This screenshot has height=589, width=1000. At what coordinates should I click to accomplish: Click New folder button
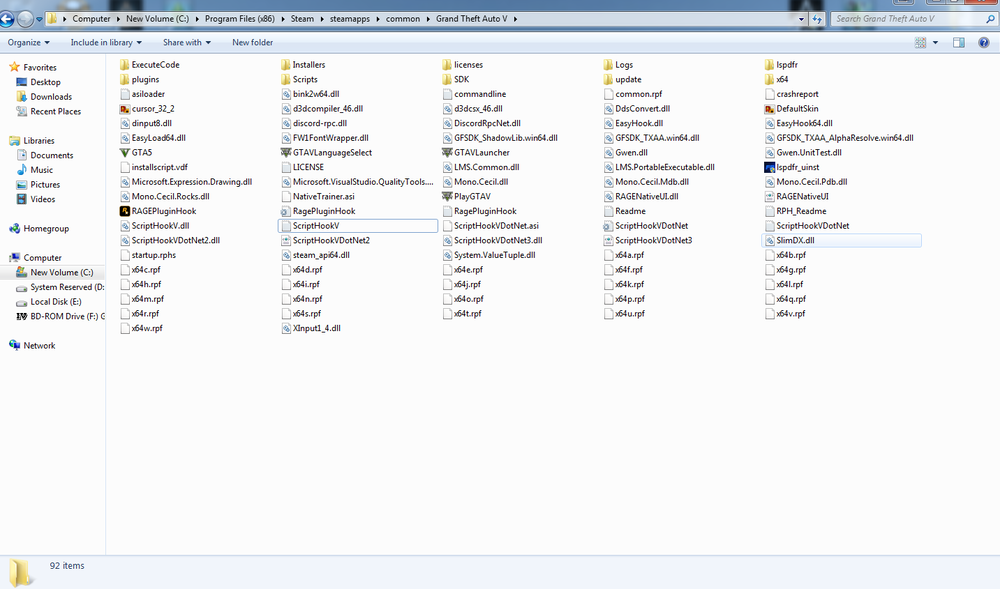tap(253, 43)
